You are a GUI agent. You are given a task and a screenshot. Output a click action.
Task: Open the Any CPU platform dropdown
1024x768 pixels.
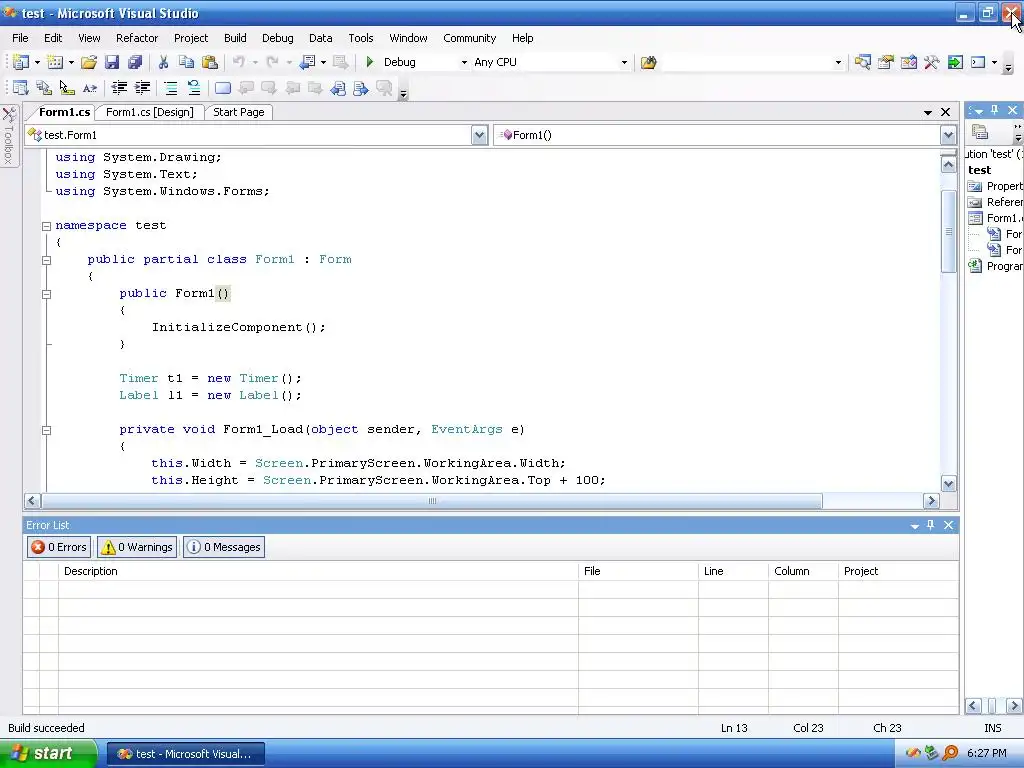point(624,63)
